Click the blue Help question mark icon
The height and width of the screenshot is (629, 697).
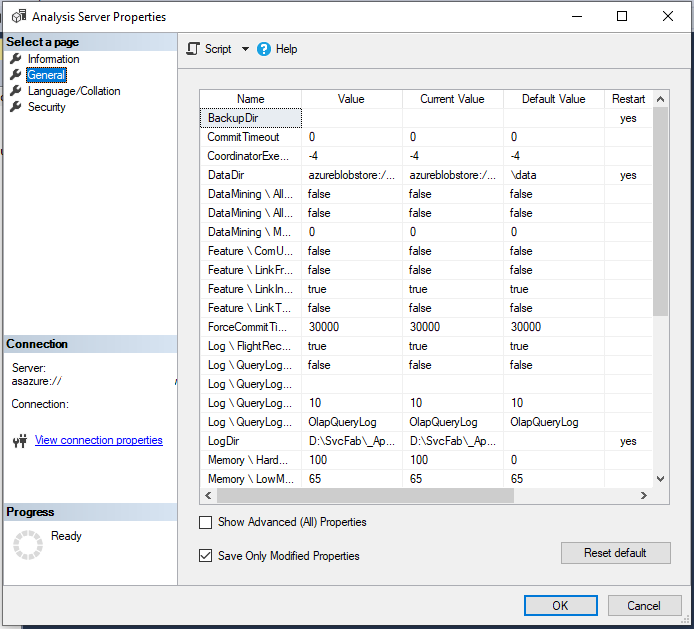(264, 49)
